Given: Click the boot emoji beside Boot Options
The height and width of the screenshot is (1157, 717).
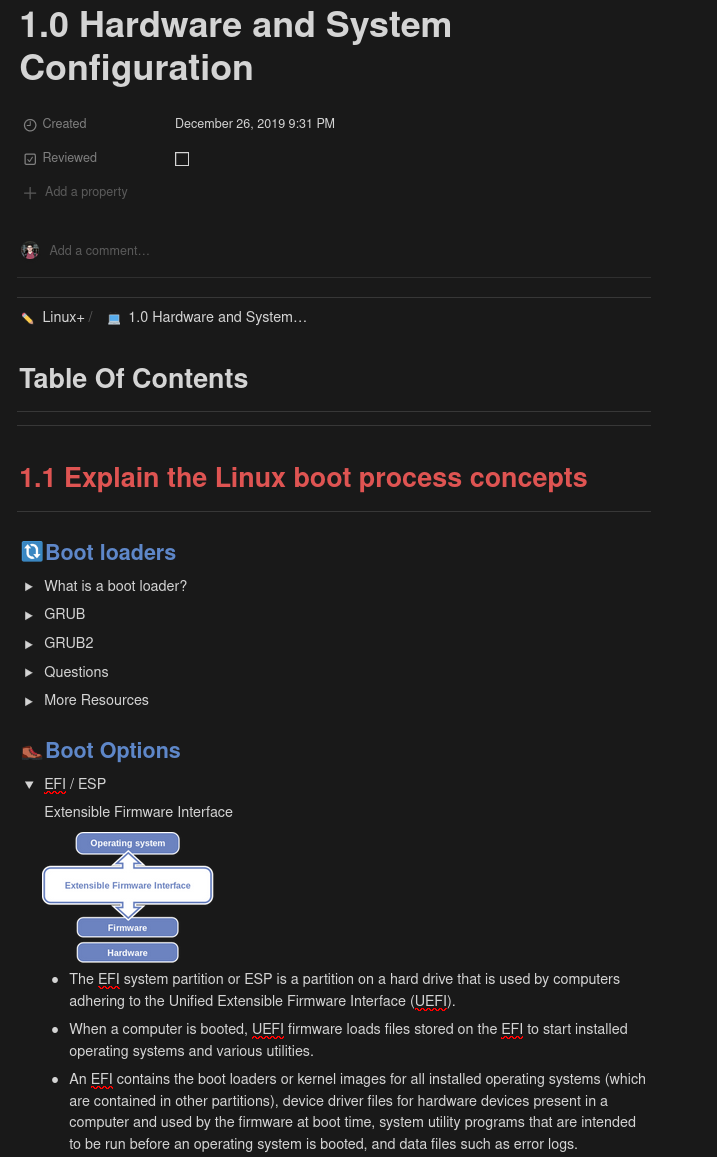Looking at the screenshot, I should tap(32, 751).
